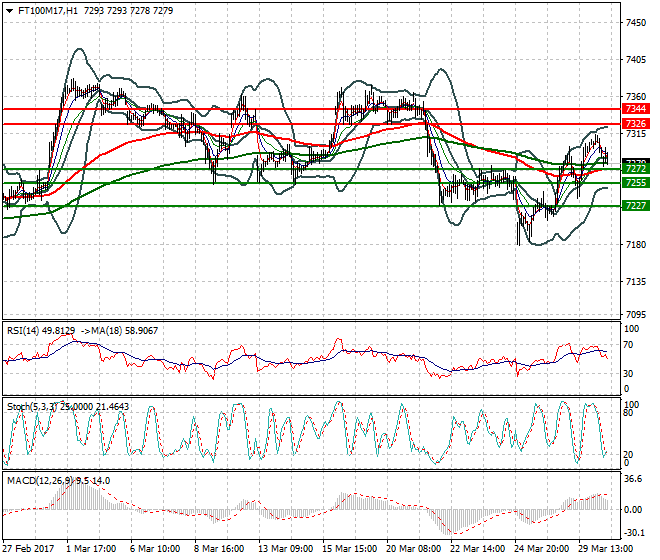Click the 7180 price scale value

tap(636, 245)
